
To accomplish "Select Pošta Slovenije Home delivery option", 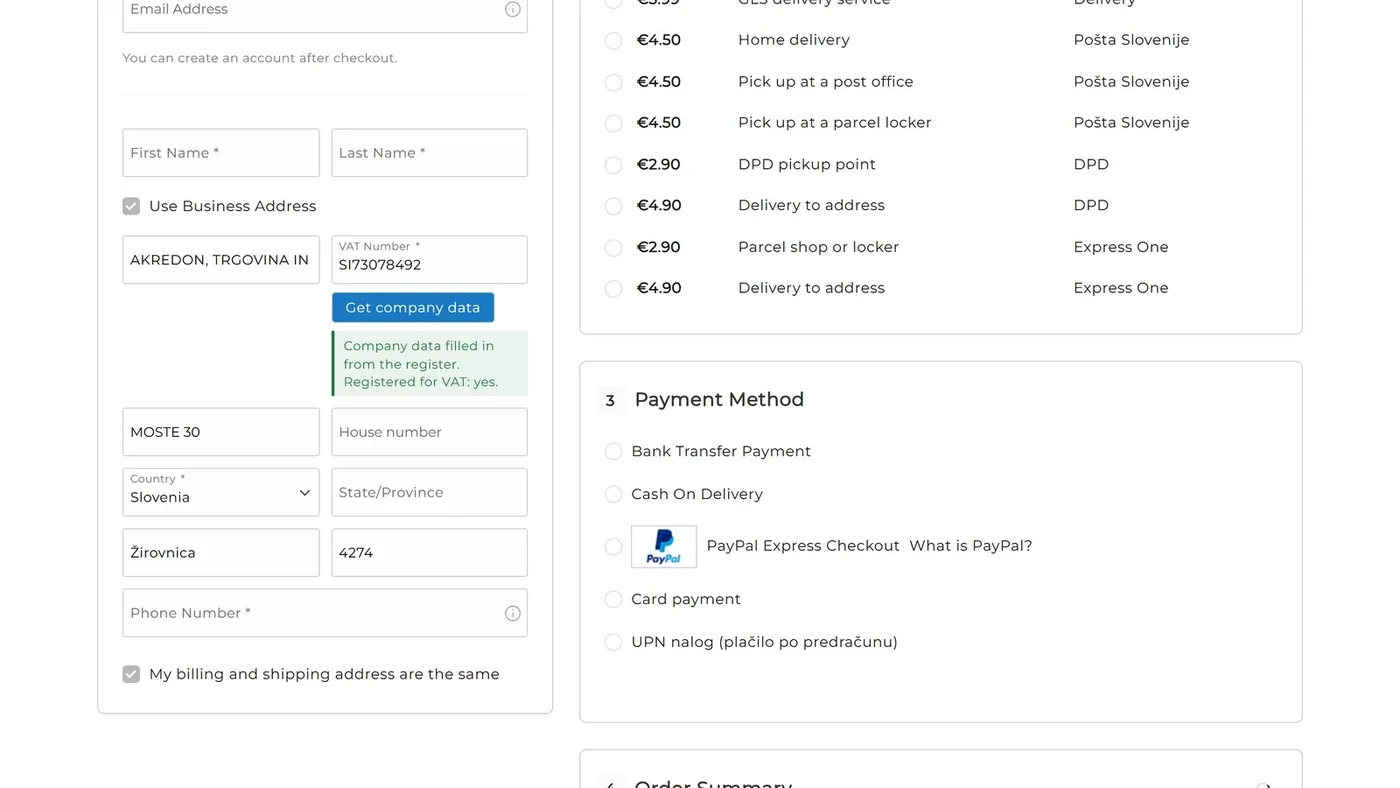I will pyautogui.click(x=614, y=41).
